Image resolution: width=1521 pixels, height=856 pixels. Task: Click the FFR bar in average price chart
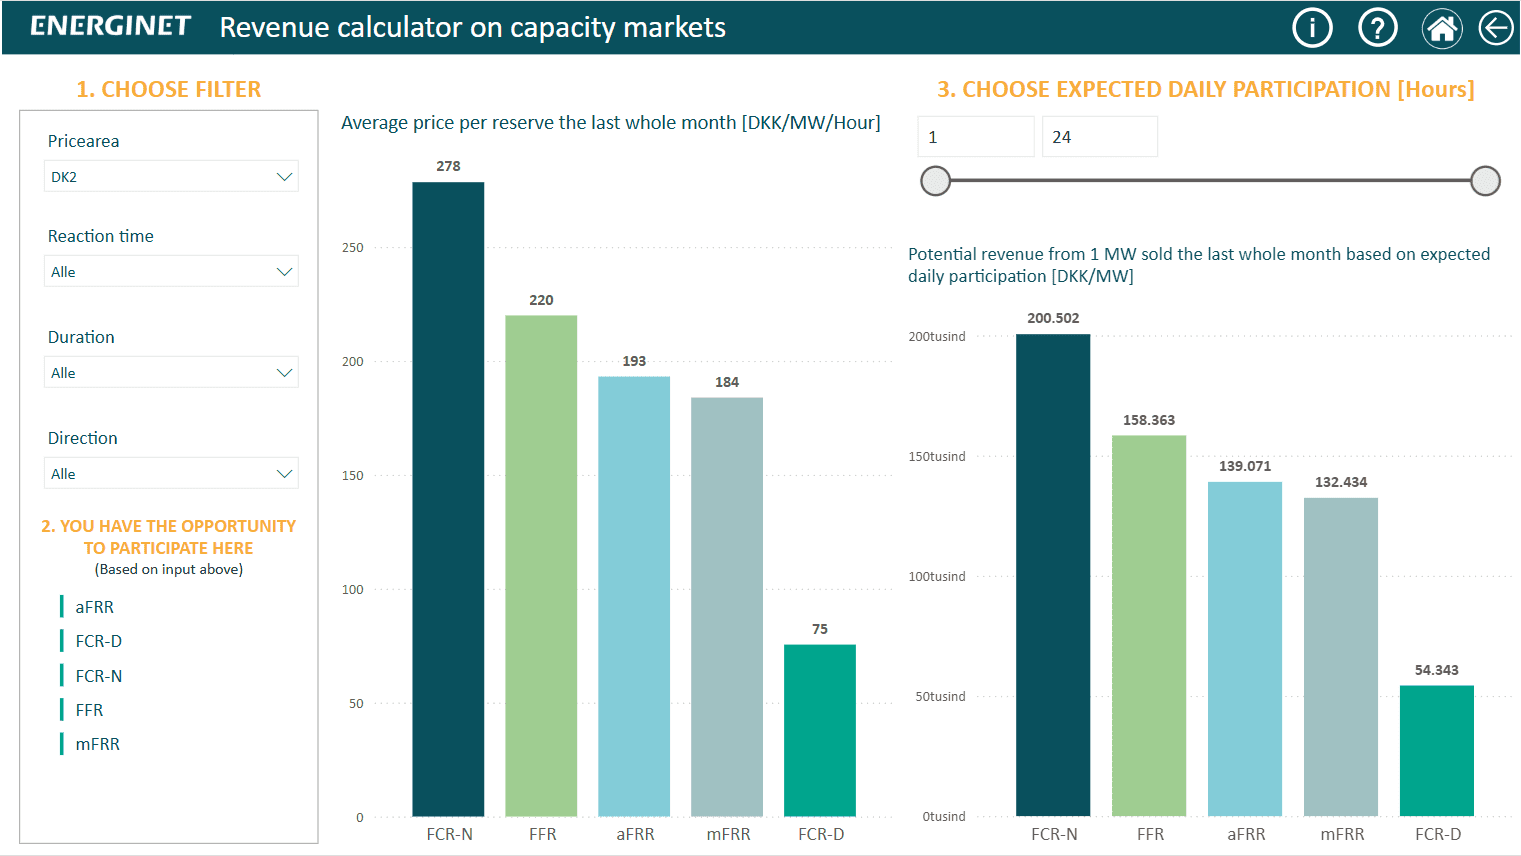541,566
